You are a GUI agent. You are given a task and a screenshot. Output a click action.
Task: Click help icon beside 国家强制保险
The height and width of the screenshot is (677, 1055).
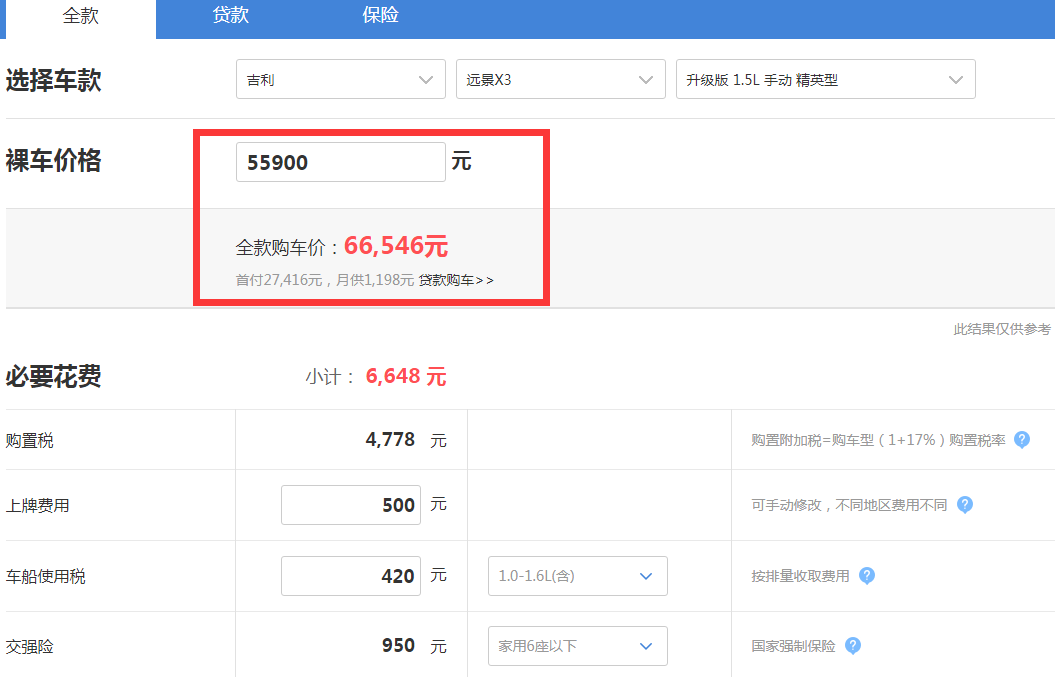coord(852,646)
